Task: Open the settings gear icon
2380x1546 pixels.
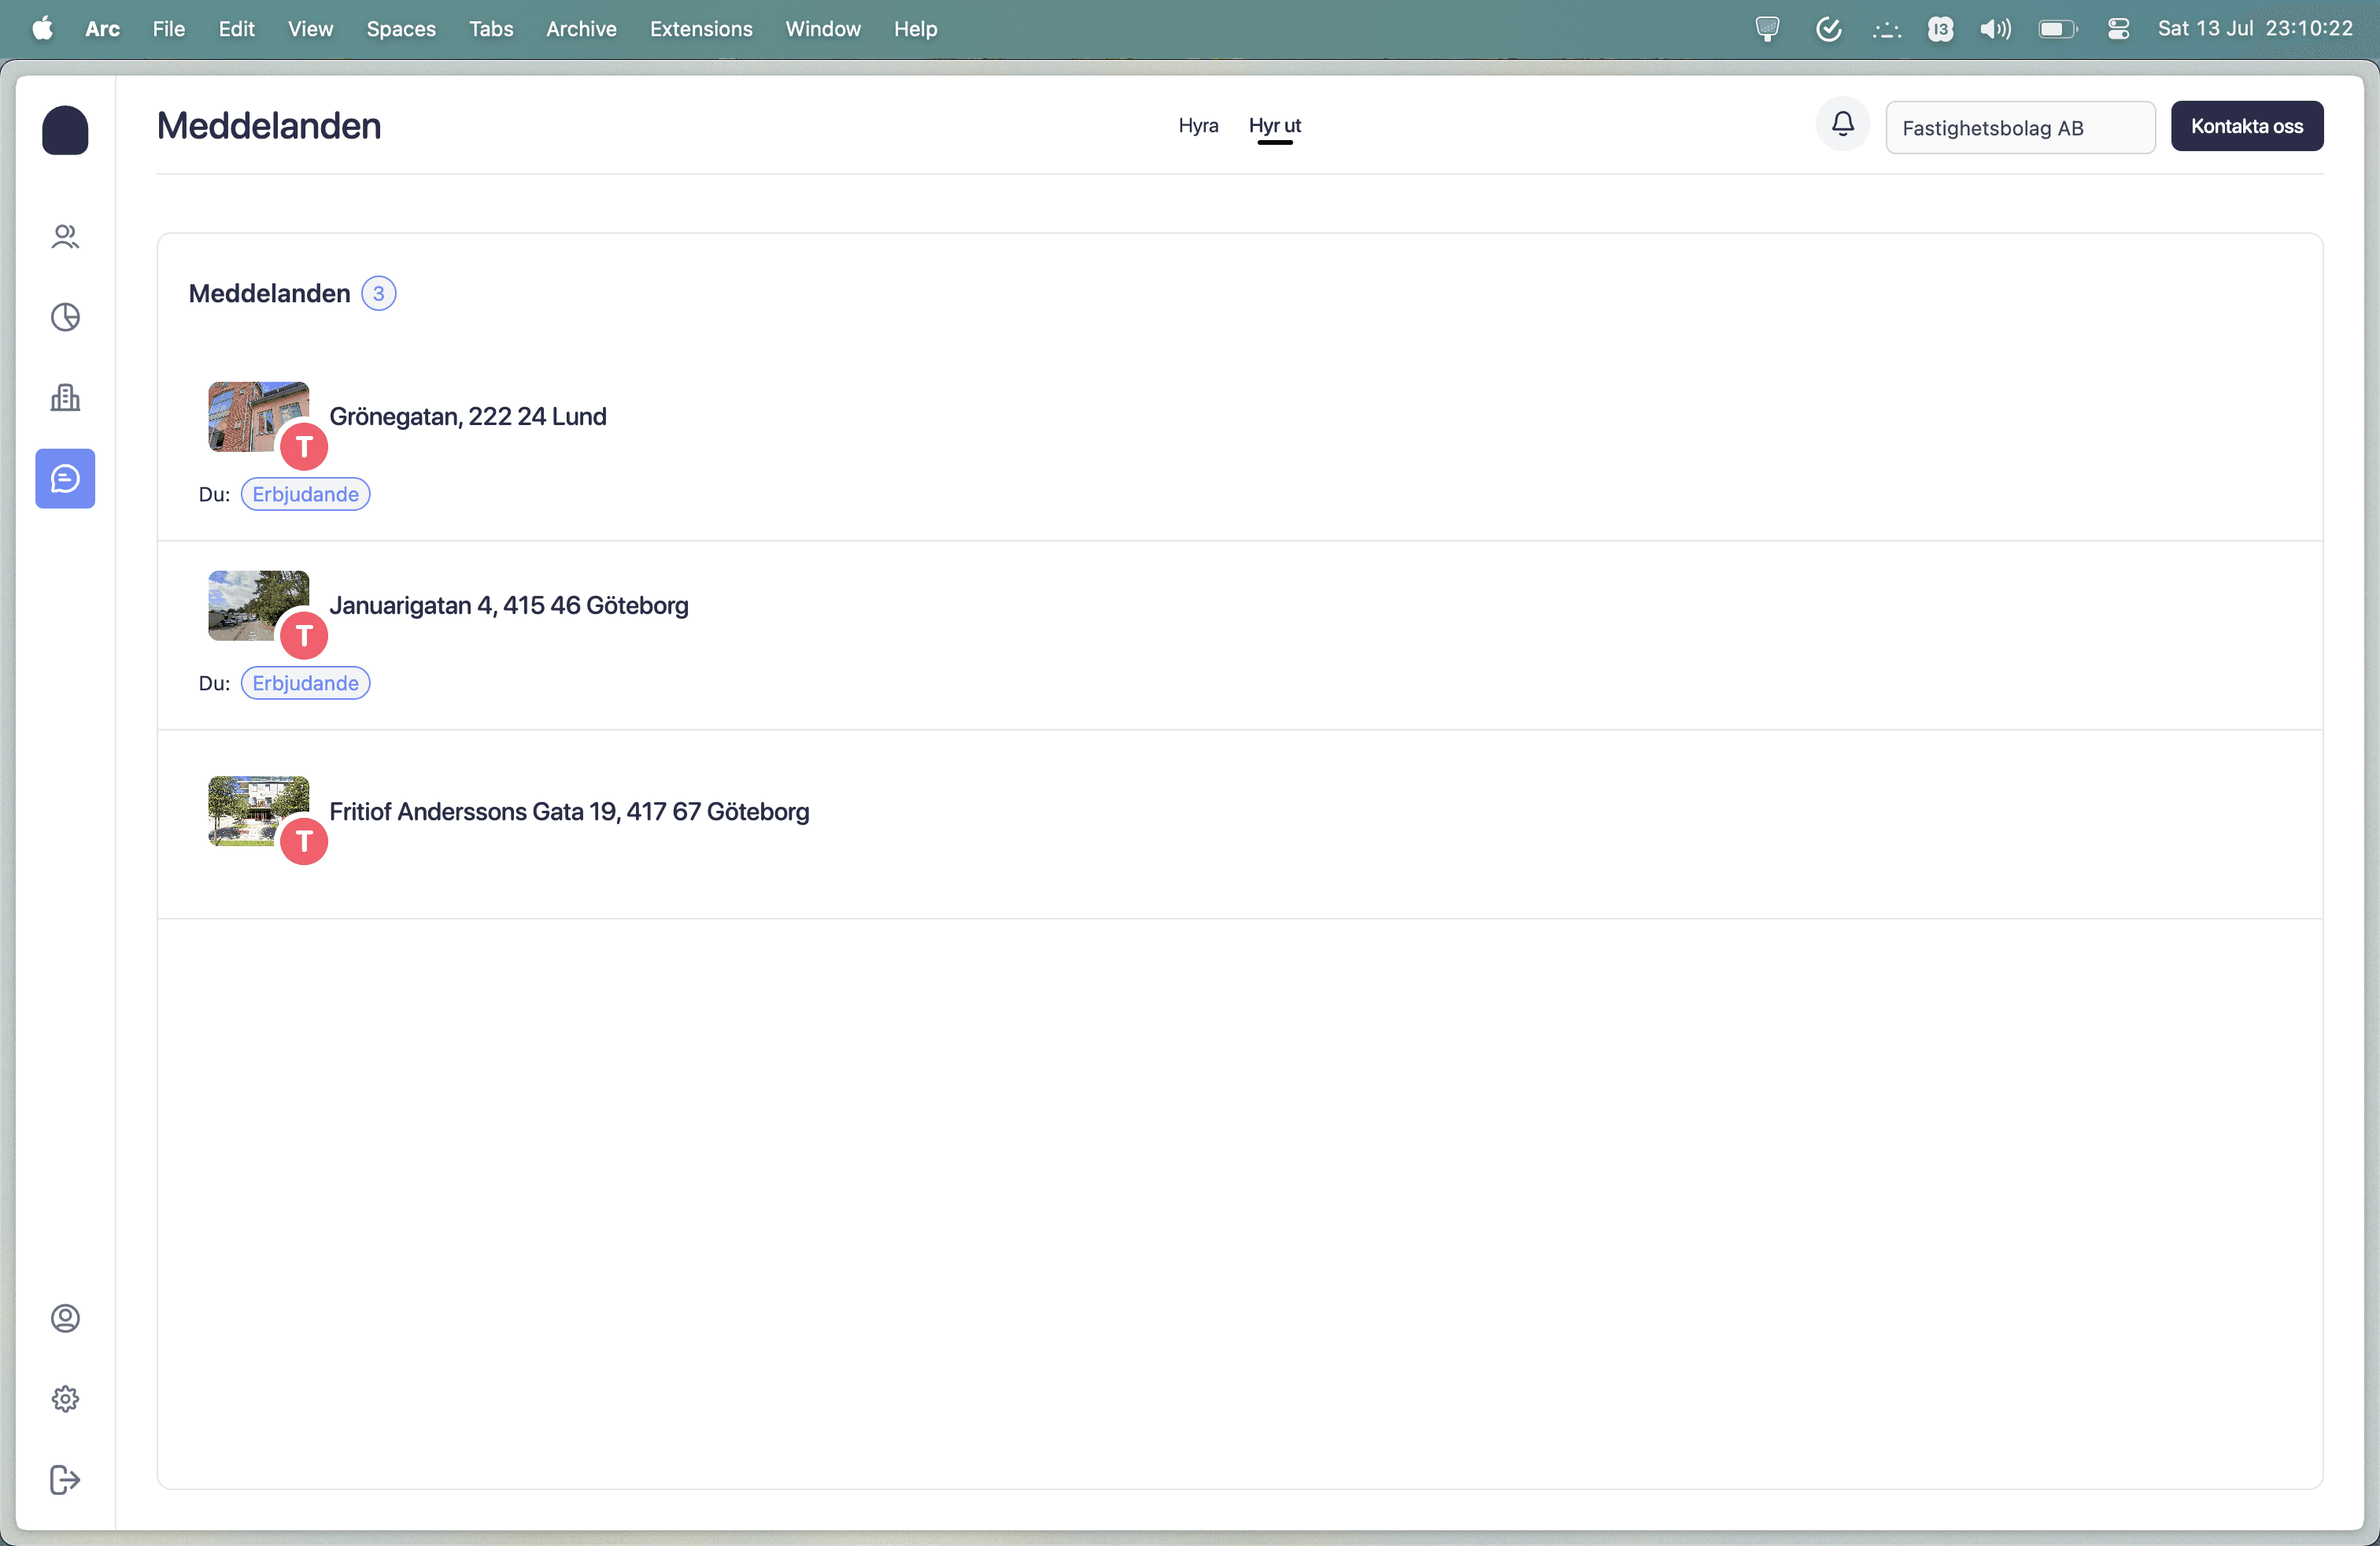Action: tap(65, 1399)
